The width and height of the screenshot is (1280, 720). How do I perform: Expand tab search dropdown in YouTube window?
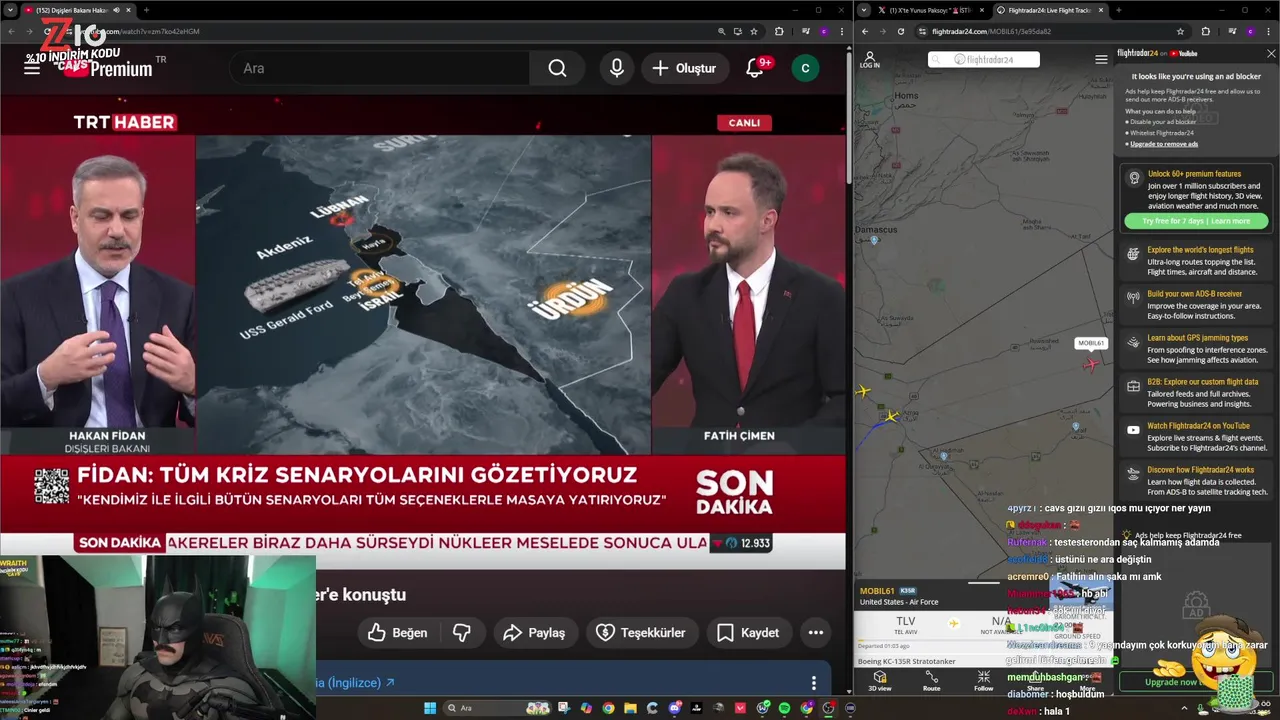pyautogui.click(x=10, y=10)
